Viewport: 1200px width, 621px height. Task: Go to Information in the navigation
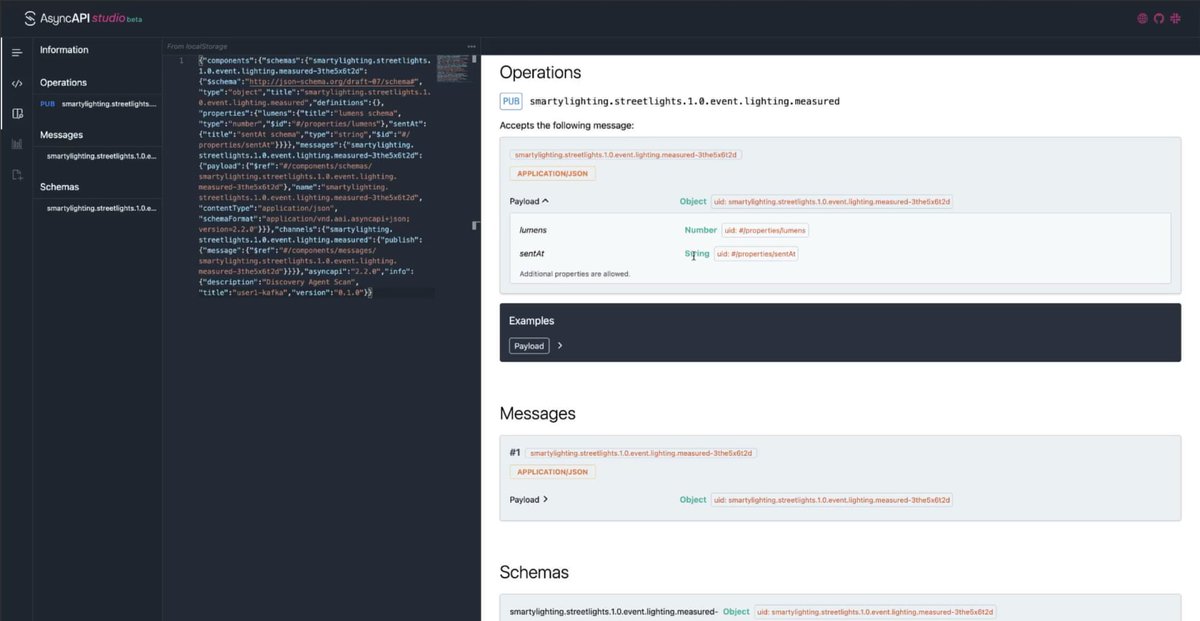(x=64, y=50)
